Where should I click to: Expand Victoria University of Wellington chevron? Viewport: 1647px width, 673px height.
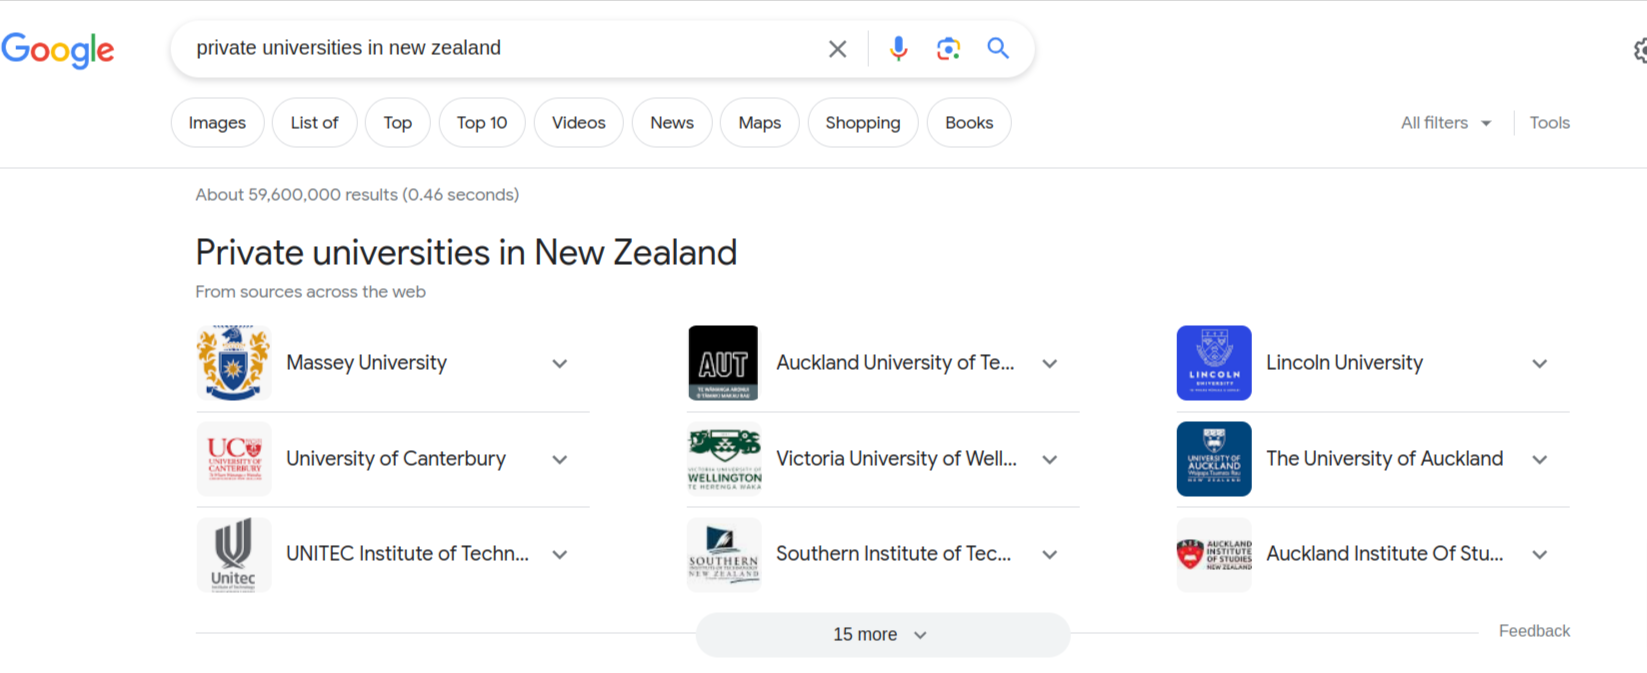pyautogui.click(x=1050, y=460)
